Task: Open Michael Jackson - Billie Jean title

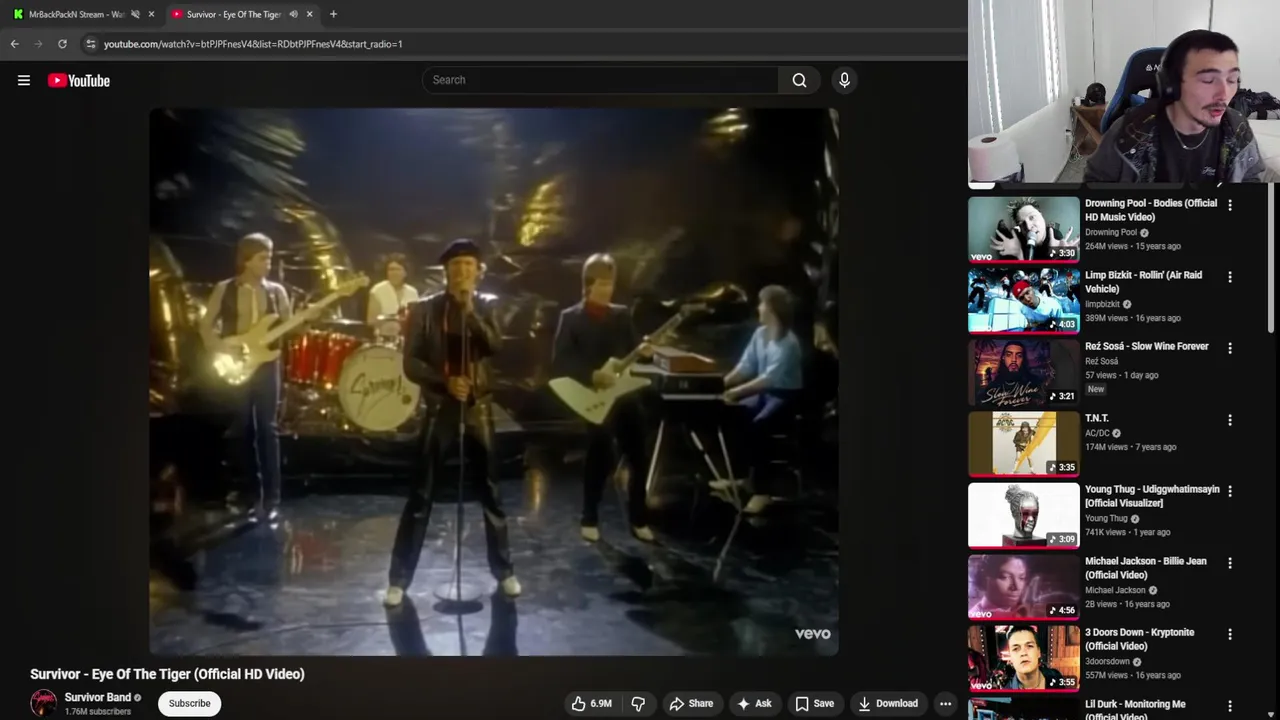Action: [x=1146, y=568]
